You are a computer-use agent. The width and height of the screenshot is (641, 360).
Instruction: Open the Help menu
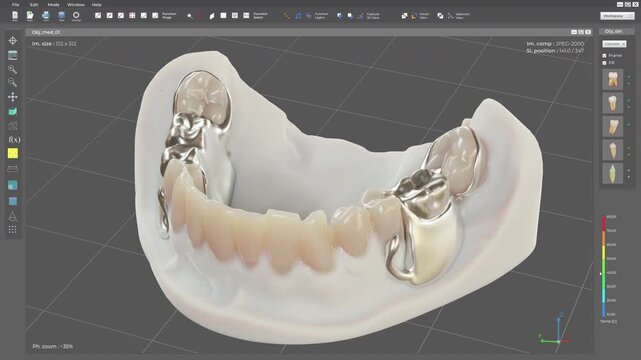[x=96, y=5]
